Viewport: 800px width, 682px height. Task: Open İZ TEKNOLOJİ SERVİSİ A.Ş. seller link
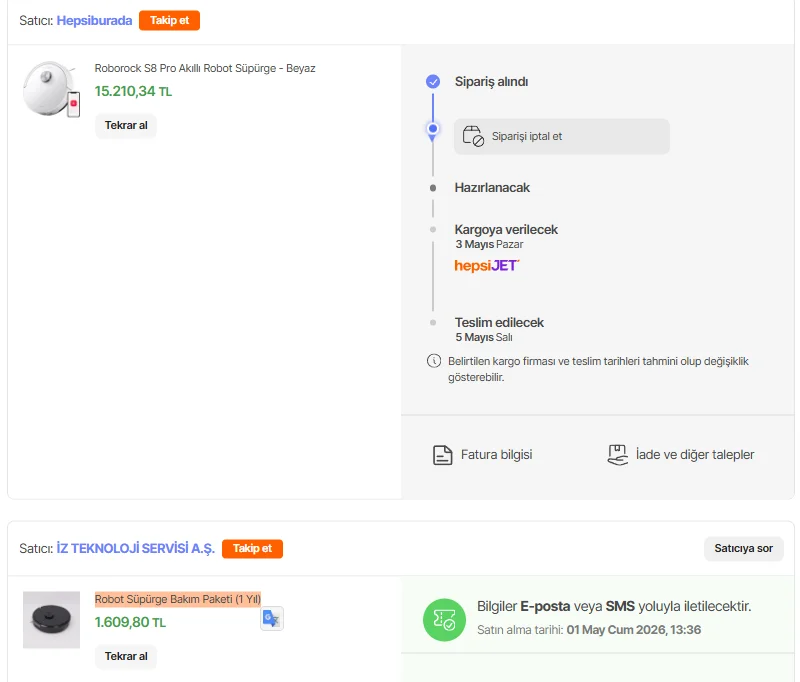pyautogui.click(x=136, y=548)
